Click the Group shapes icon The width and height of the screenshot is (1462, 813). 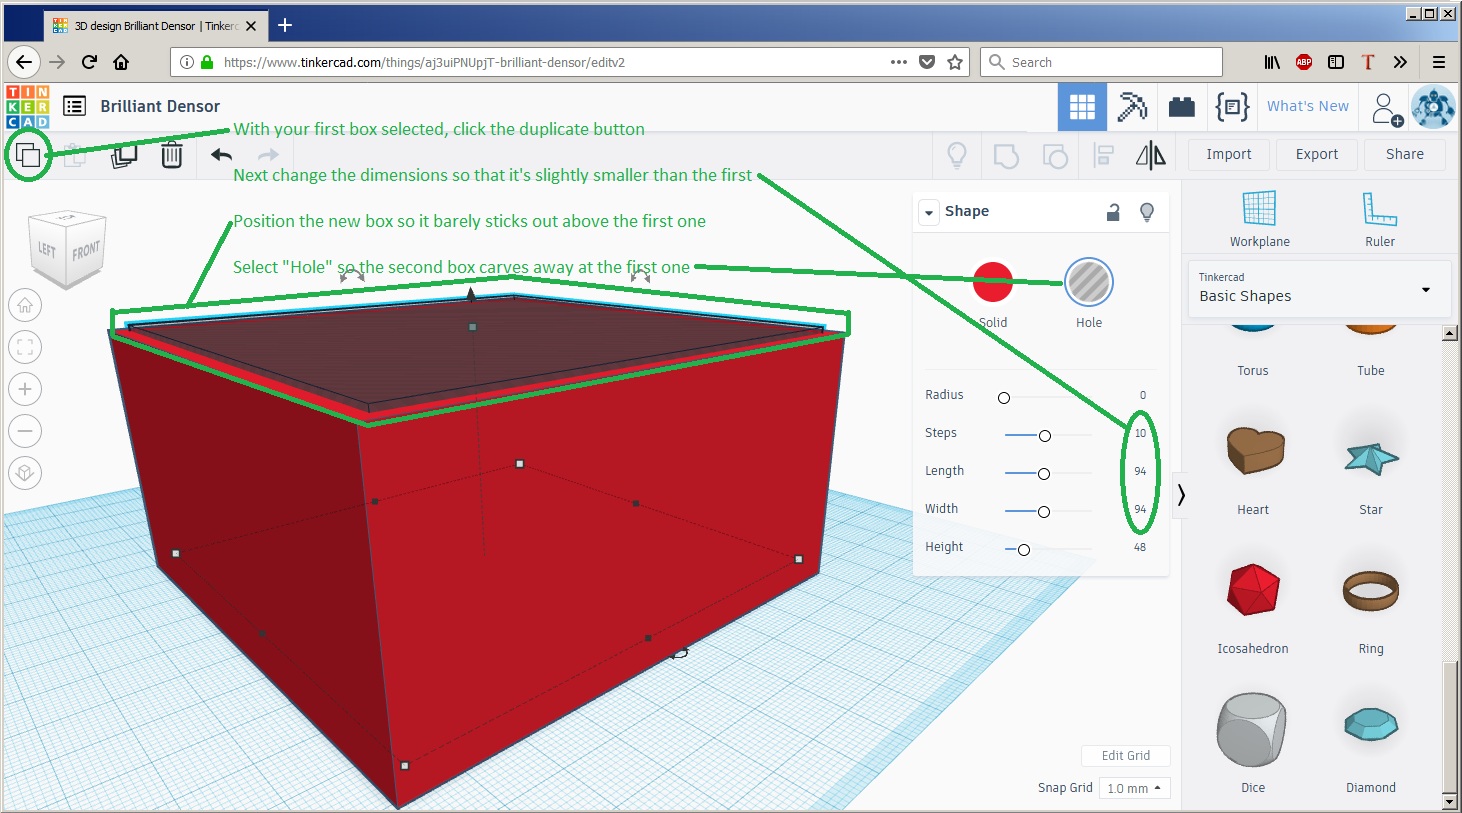pos(1006,155)
